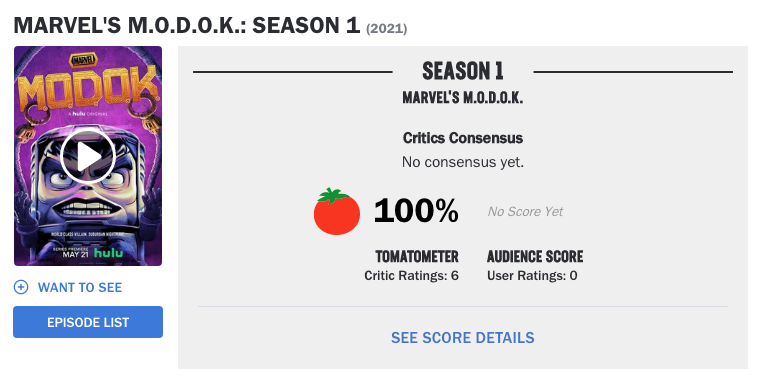The height and width of the screenshot is (386, 764).
Task: Add show via WANT TO SEE link
Action: pos(80,288)
